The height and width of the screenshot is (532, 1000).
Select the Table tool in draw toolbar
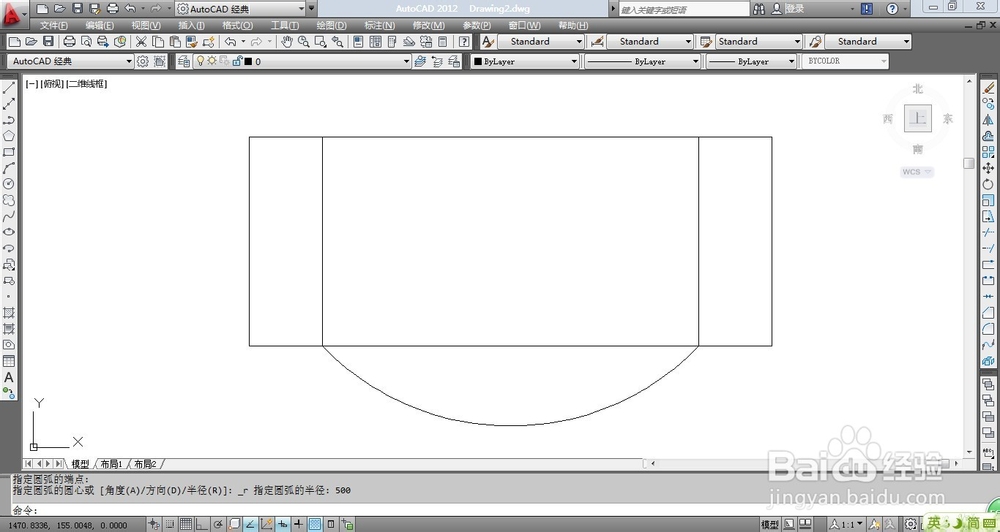pos(9,361)
